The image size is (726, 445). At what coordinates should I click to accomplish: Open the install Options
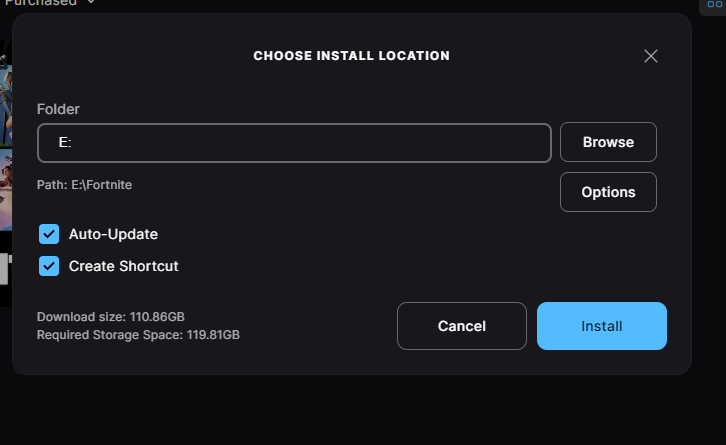click(608, 192)
